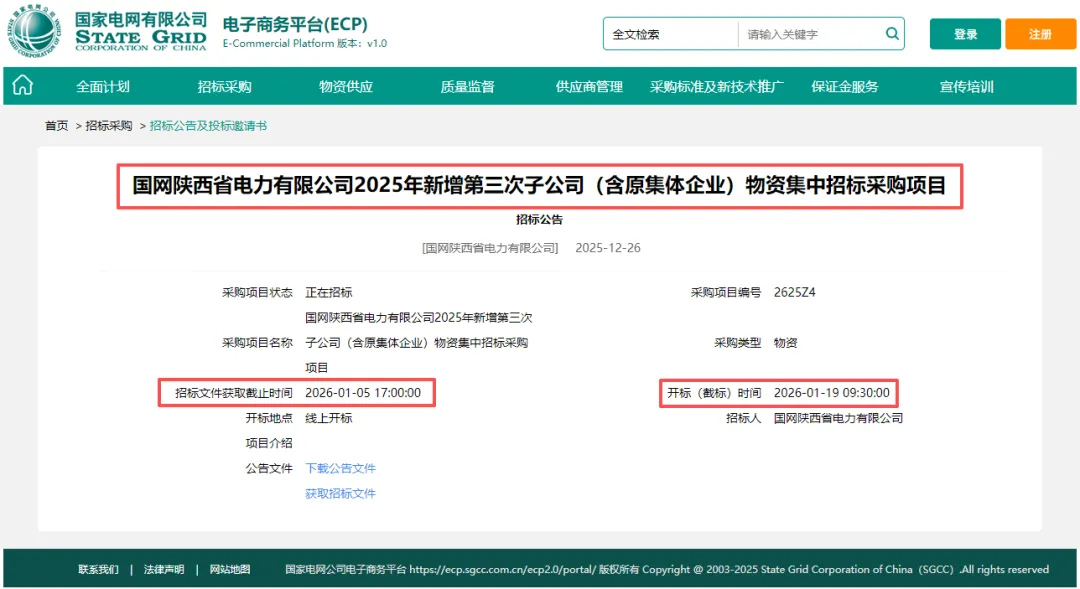Open the 全文检索 search type dropdown
Image resolution: width=1080 pixels, height=589 pixels.
tap(670, 34)
